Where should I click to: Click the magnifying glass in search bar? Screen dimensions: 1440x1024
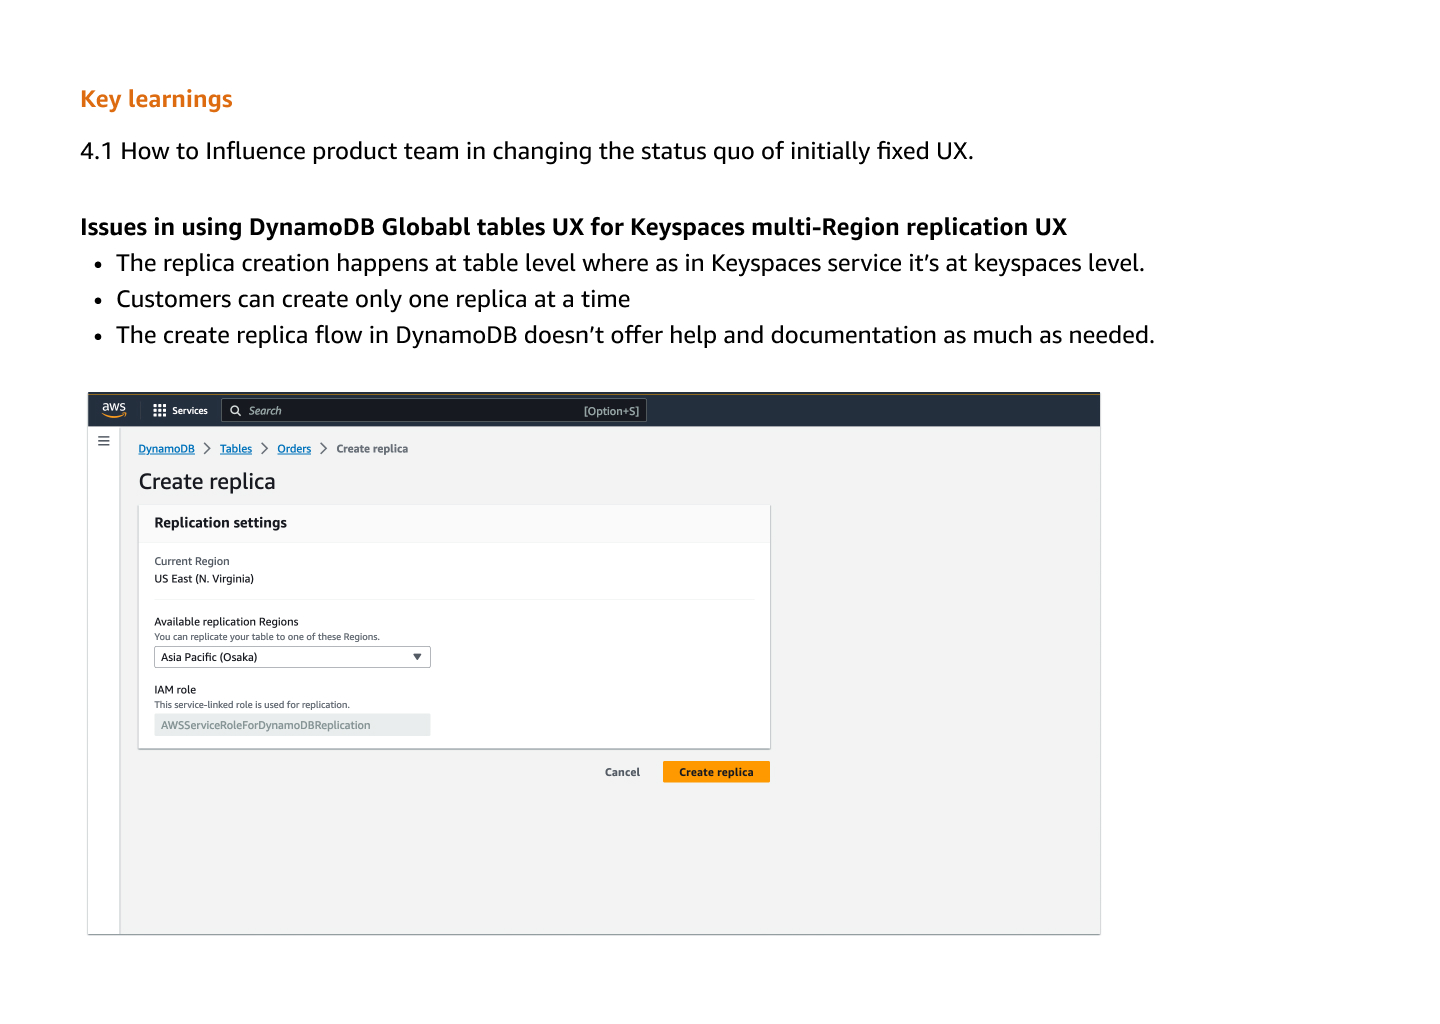(235, 410)
